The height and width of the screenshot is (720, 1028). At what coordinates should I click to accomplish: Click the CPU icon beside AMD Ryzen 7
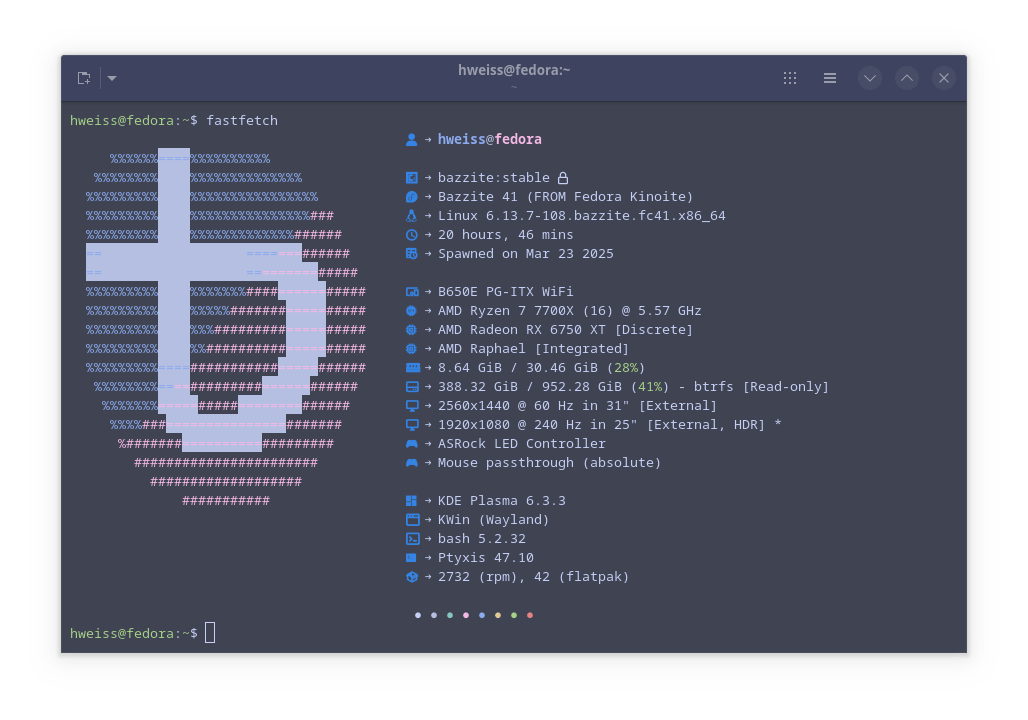412,311
